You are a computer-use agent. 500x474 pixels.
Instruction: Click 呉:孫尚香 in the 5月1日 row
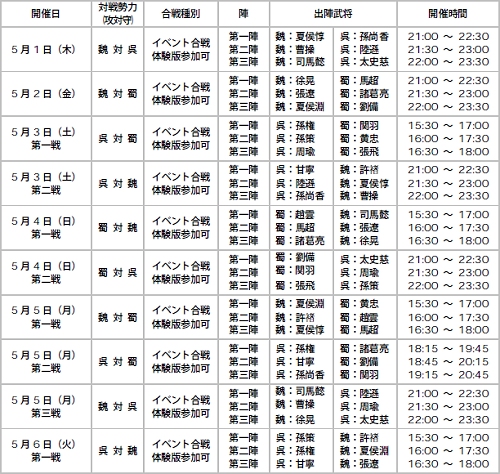click(x=364, y=36)
